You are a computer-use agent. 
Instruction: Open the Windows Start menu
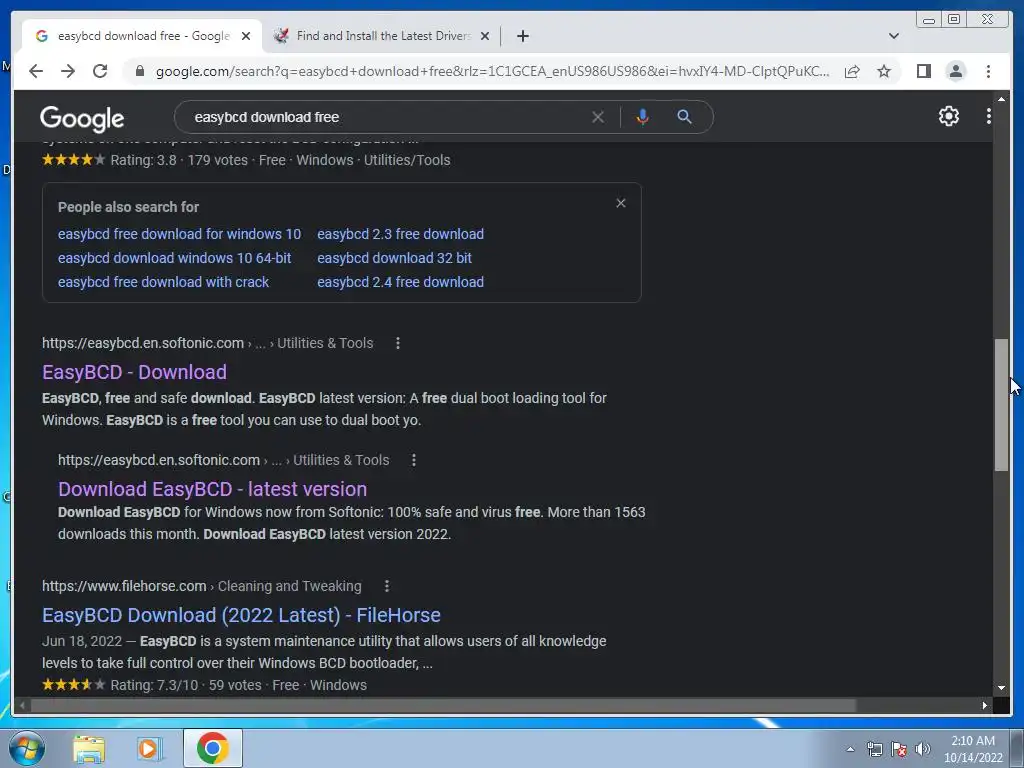click(x=26, y=748)
